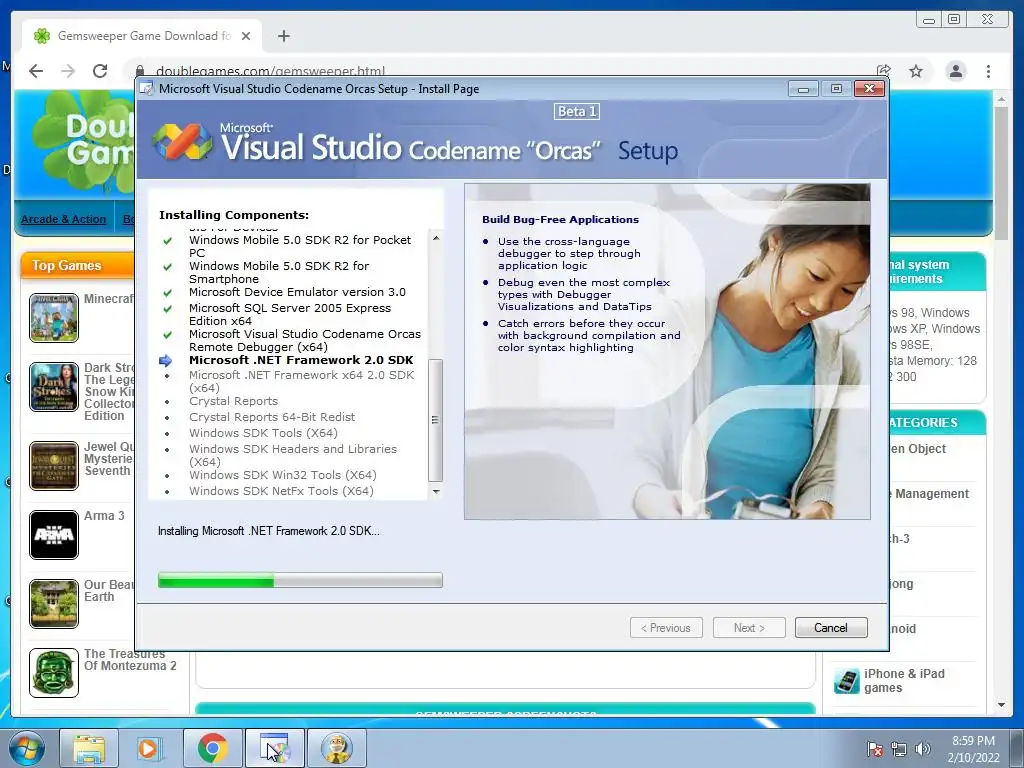Click the 'Crystal Reports' list entry
The width and height of the screenshot is (1024, 768).
(x=233, y=401)
